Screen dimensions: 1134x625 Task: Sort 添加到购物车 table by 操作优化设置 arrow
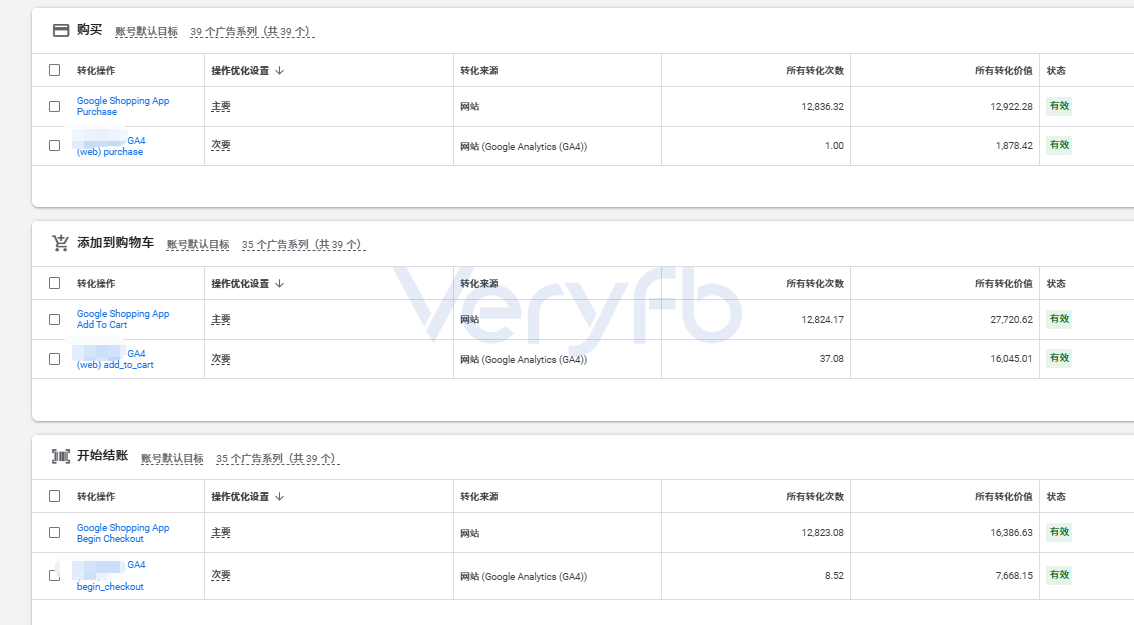(280, 284)
